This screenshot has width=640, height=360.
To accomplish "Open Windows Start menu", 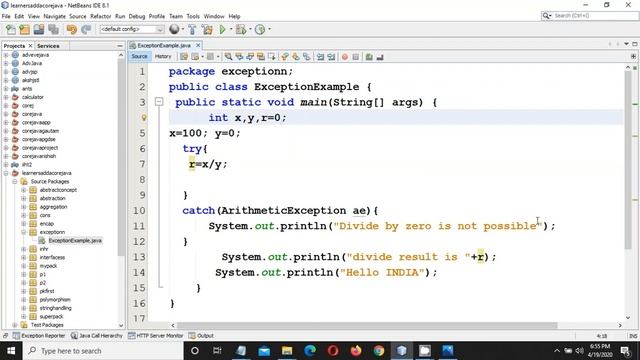I will point(11,351).
